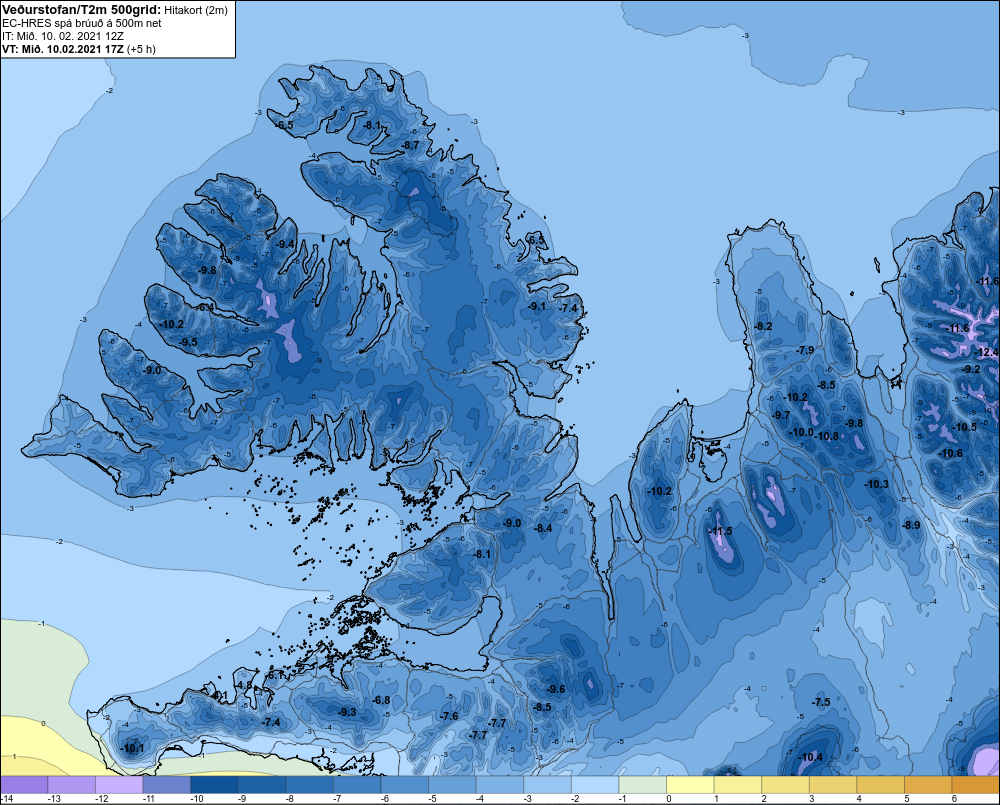Select legend swatch between -14 and -13
This screenshot has height=805, width=1000.
pos(24,785)
